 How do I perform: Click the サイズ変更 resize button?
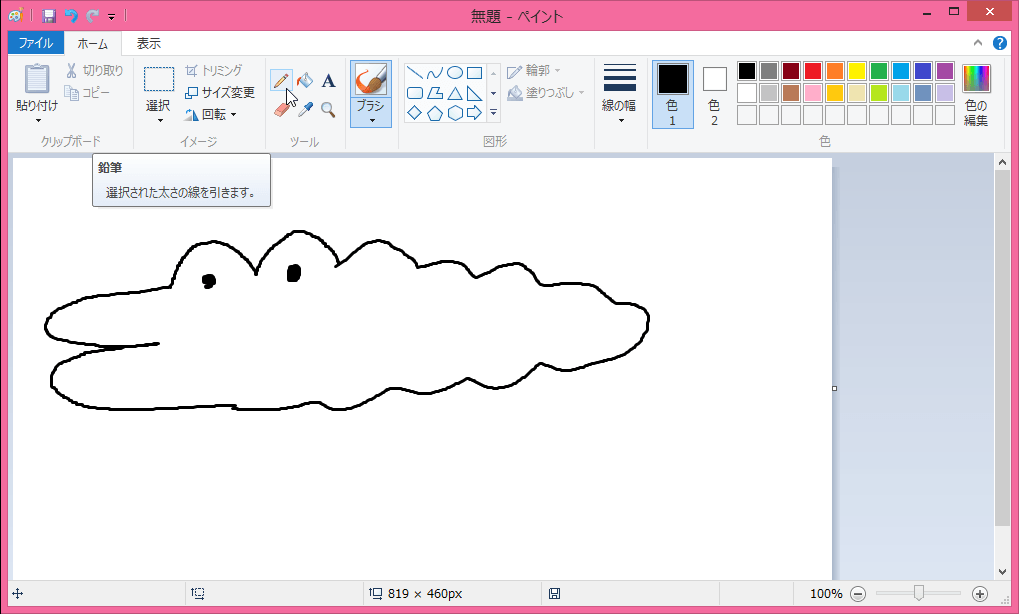220,92
